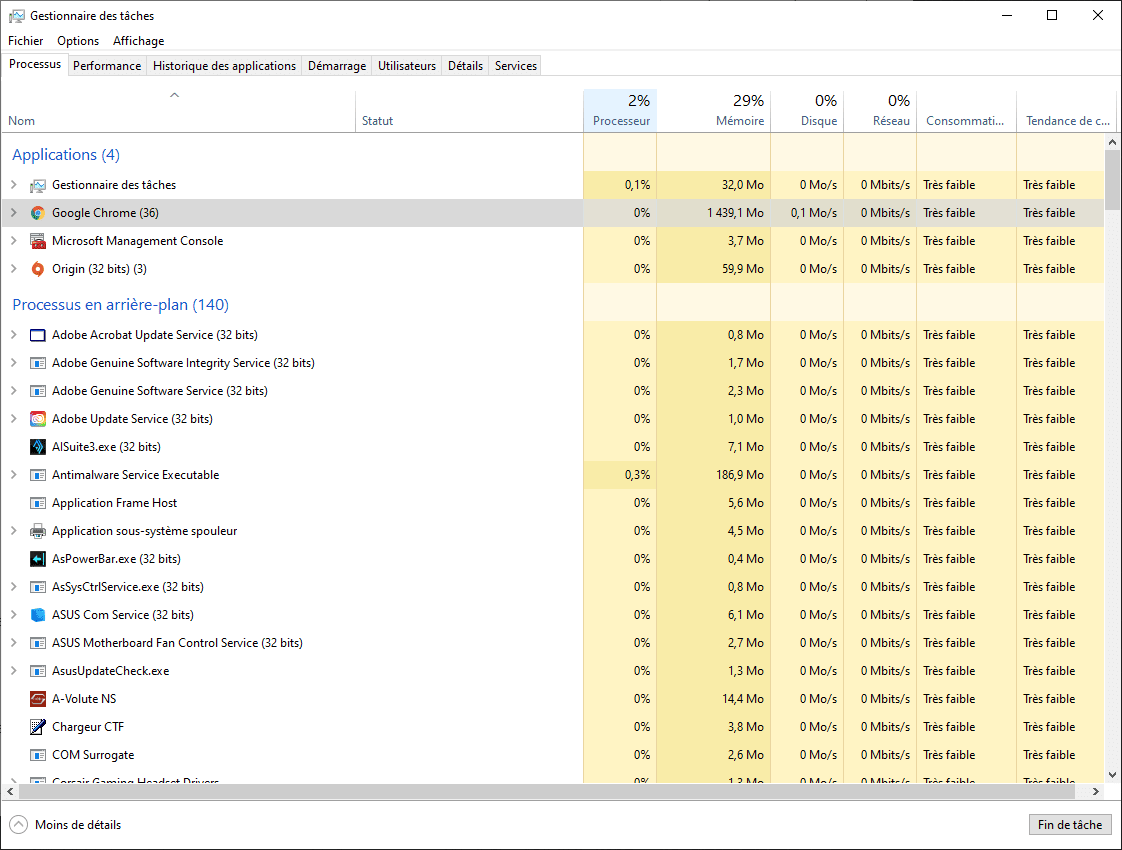Open the Services tab
Viewport: 1122px width, 850px height.
click(x=516, y=66)
